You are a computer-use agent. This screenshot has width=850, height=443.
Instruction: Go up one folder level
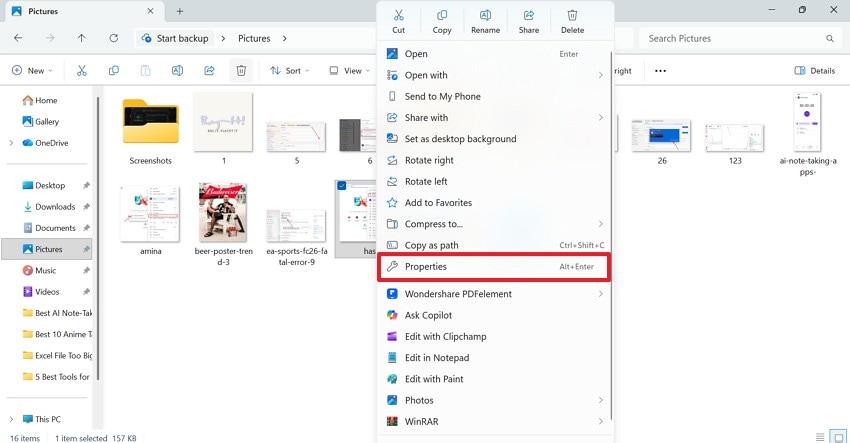(x=81, y=38)
